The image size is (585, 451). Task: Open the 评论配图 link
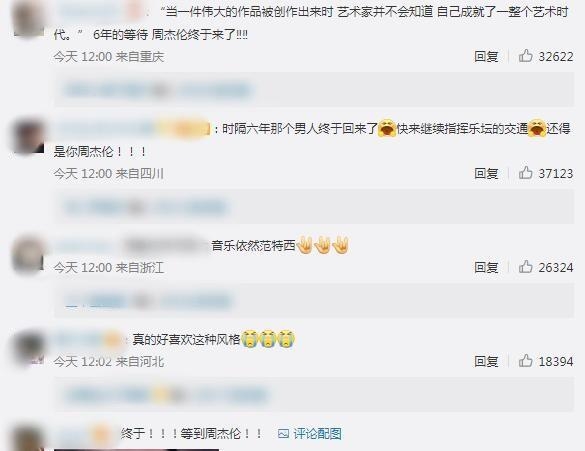(317, 434)
